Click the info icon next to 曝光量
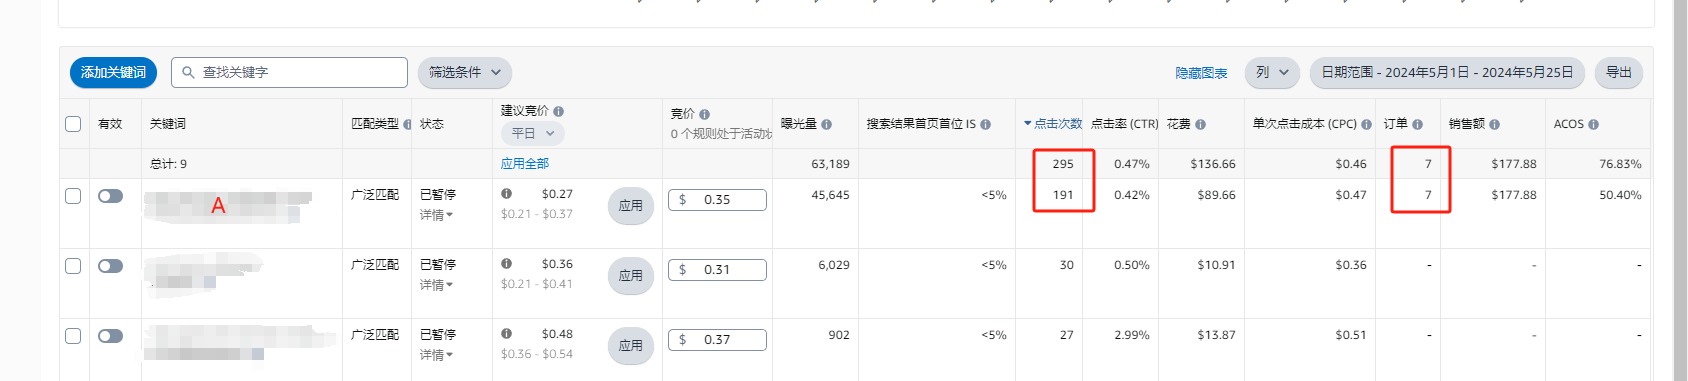Image resolution: width=1688 pixels, height=381 pixels. [x=827, y=125]
